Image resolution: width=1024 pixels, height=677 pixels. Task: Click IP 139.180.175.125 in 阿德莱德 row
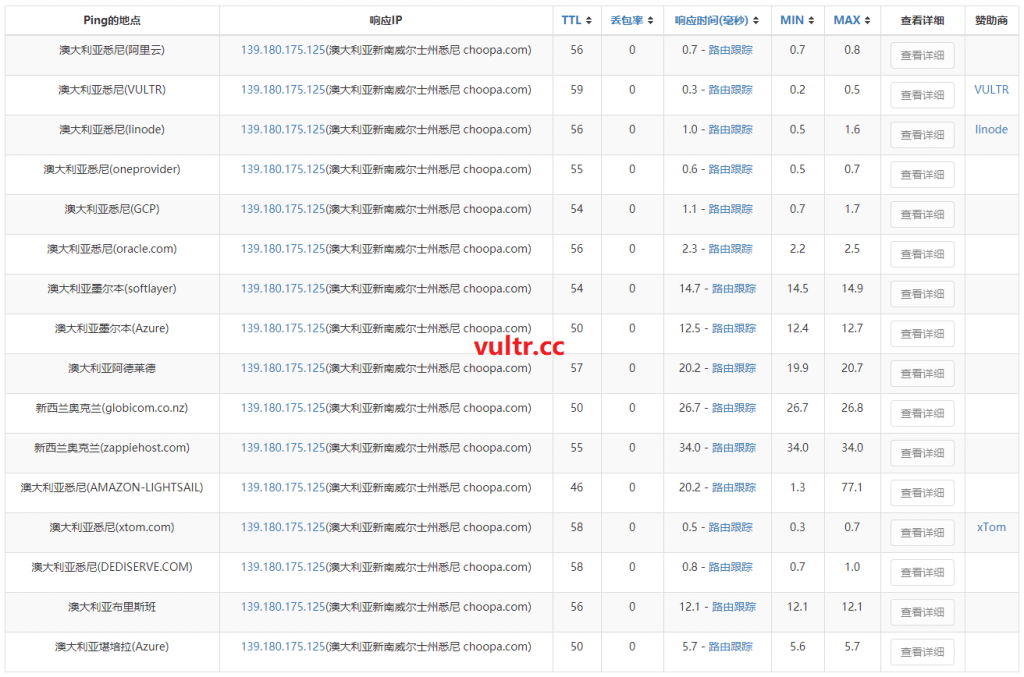(x=283, y=368)
